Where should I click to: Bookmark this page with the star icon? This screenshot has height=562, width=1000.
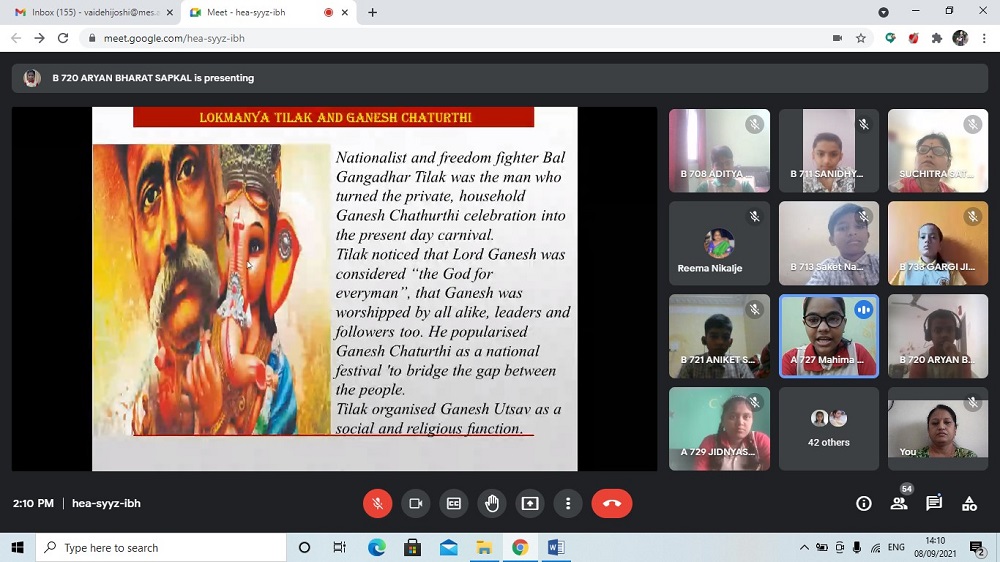click(861, 38)
